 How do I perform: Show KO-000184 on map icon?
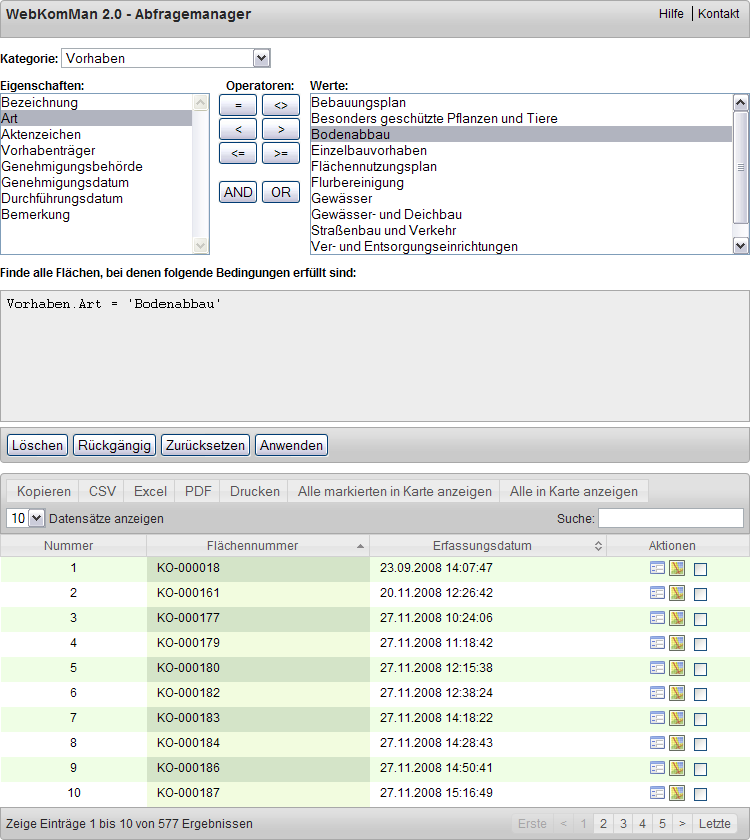pyautogui.click(x=677, y=743)
